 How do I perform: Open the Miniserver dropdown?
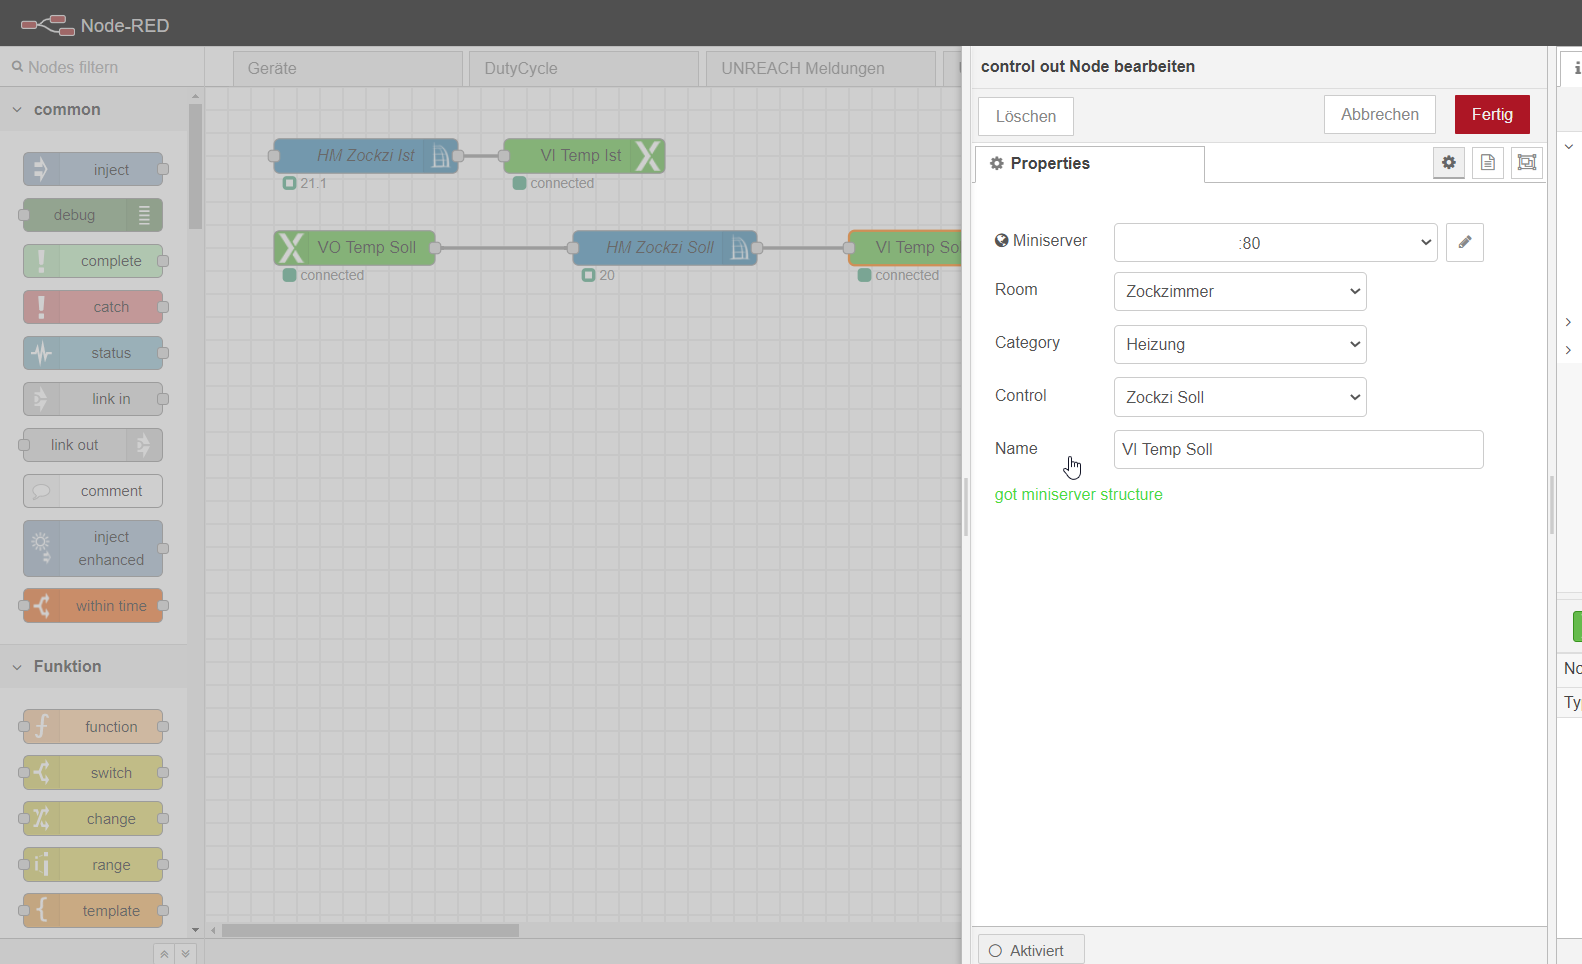click(x=1275, y=243)
